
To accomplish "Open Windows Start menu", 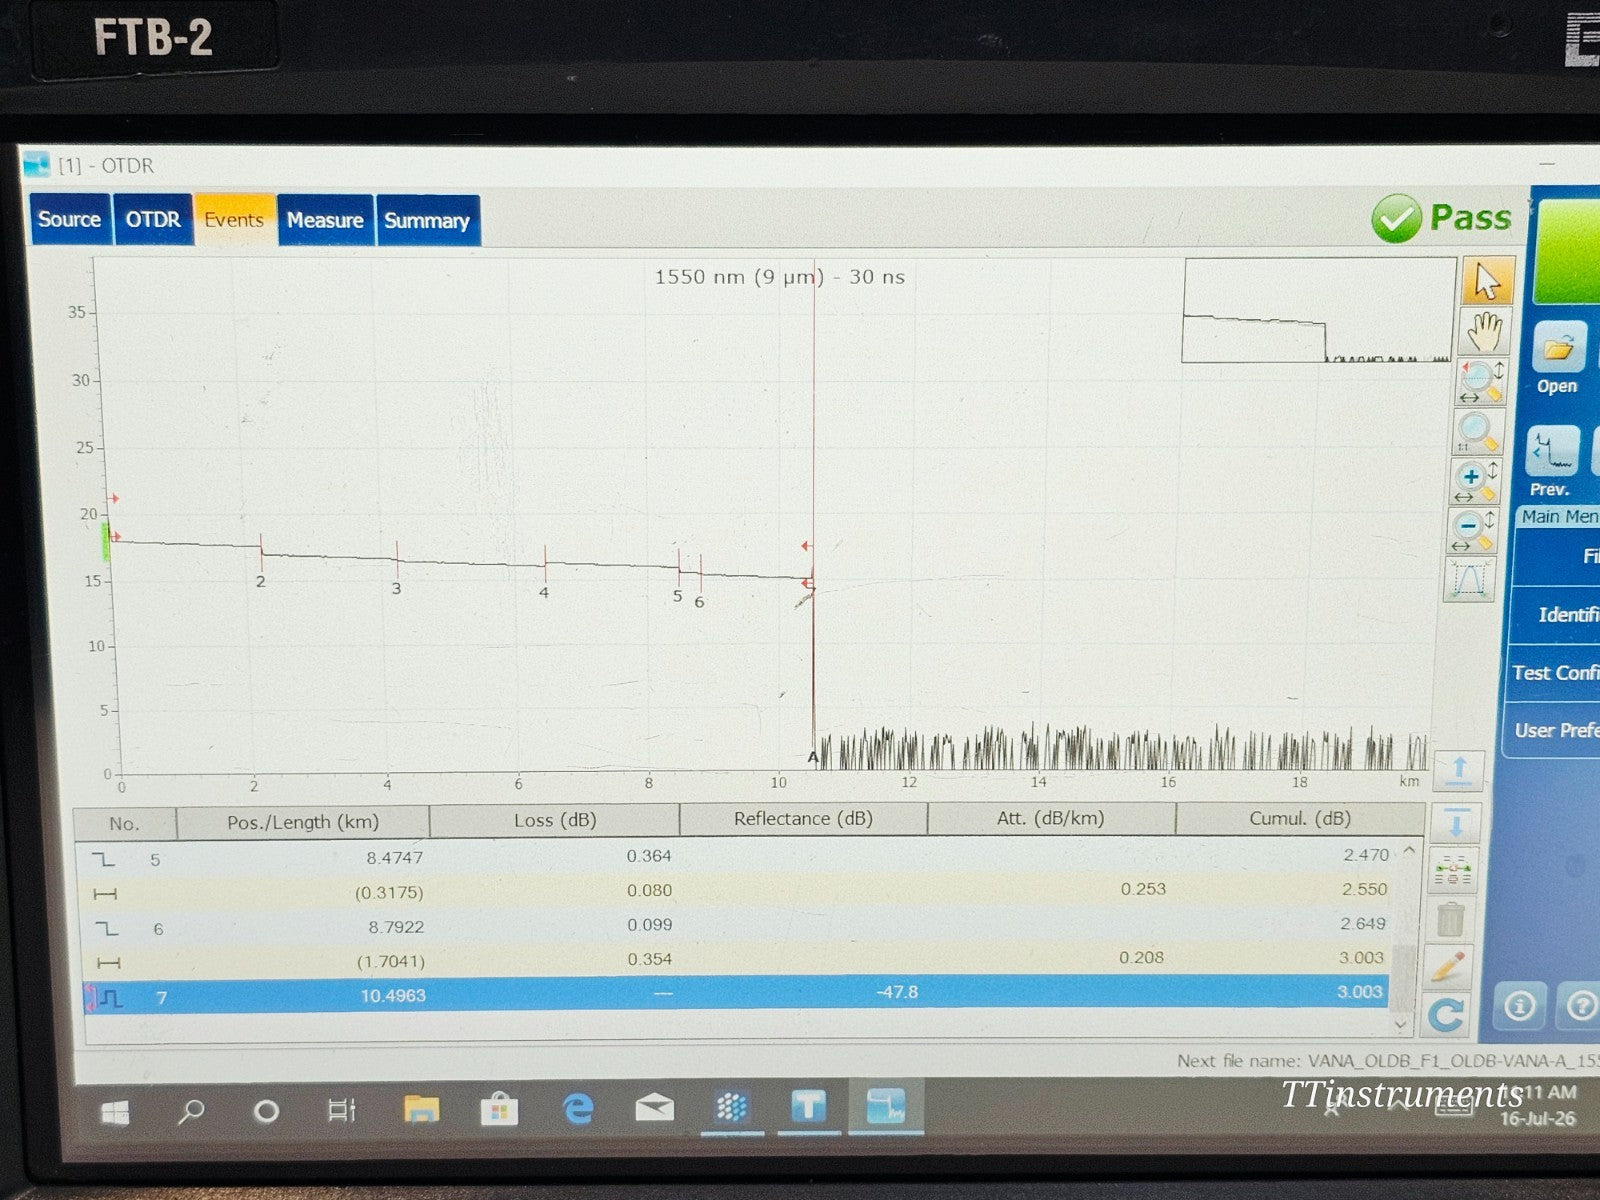I will (115, 1111).
